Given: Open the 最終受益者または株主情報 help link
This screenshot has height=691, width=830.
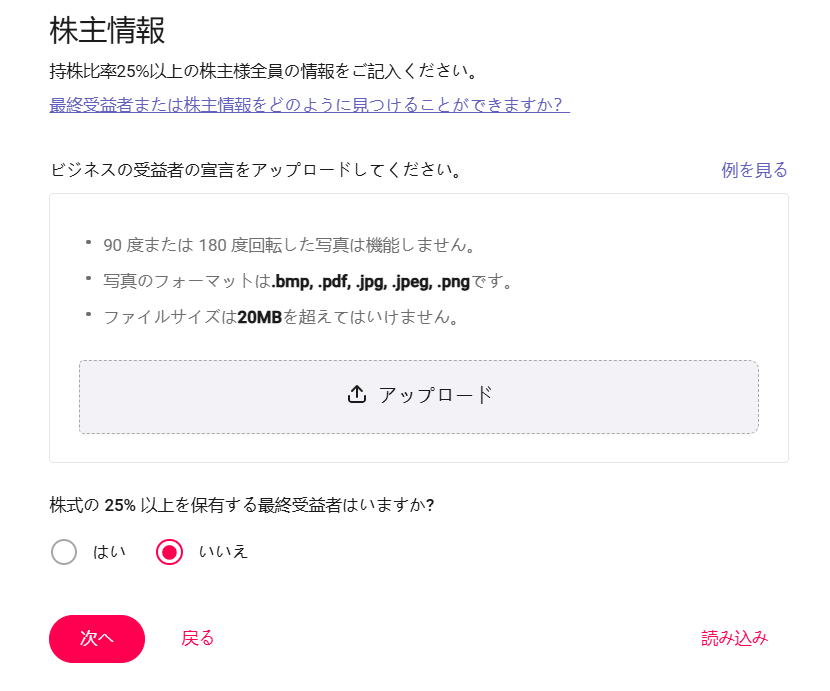Looking at the screenshot, I should tap(310, 104).
